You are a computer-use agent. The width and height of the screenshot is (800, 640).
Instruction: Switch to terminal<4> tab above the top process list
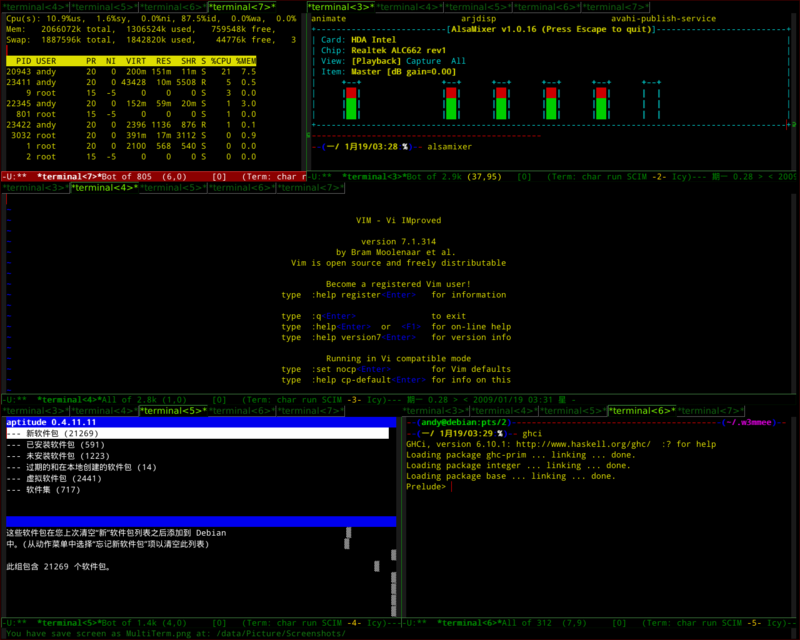click(x=35, y=7)
